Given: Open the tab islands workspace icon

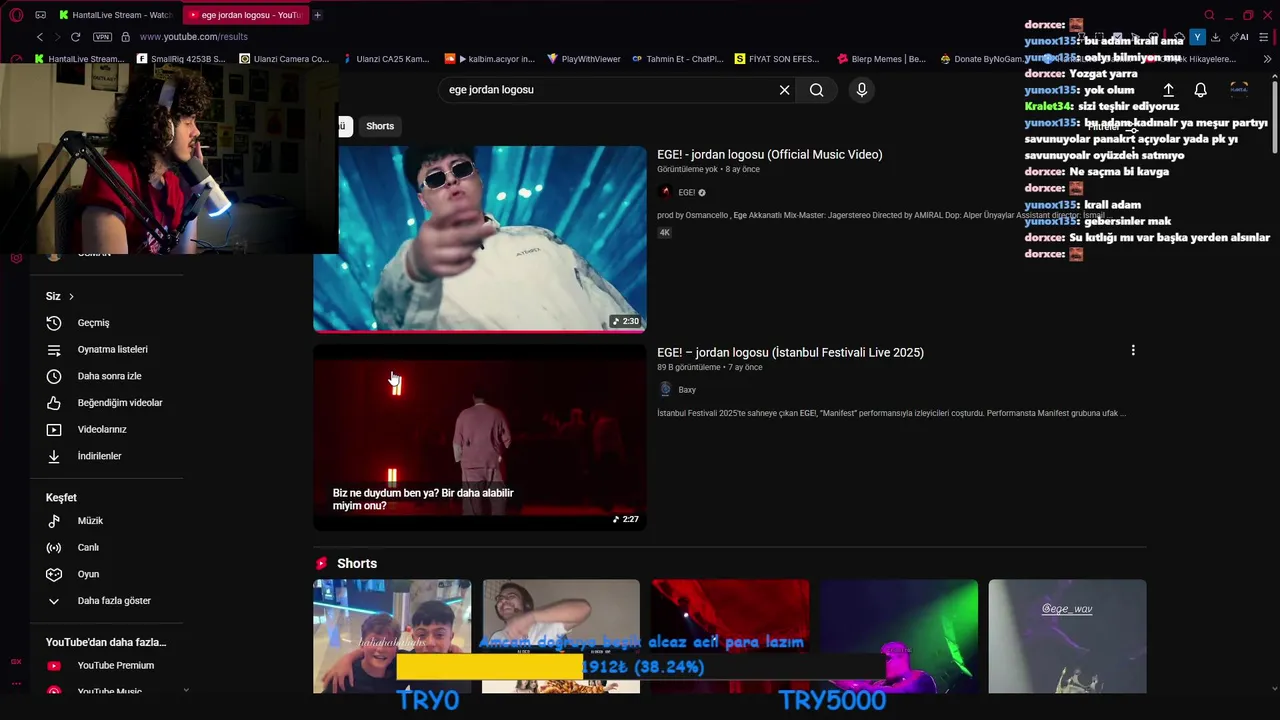Looking at the screenshot, I should 40,15.
